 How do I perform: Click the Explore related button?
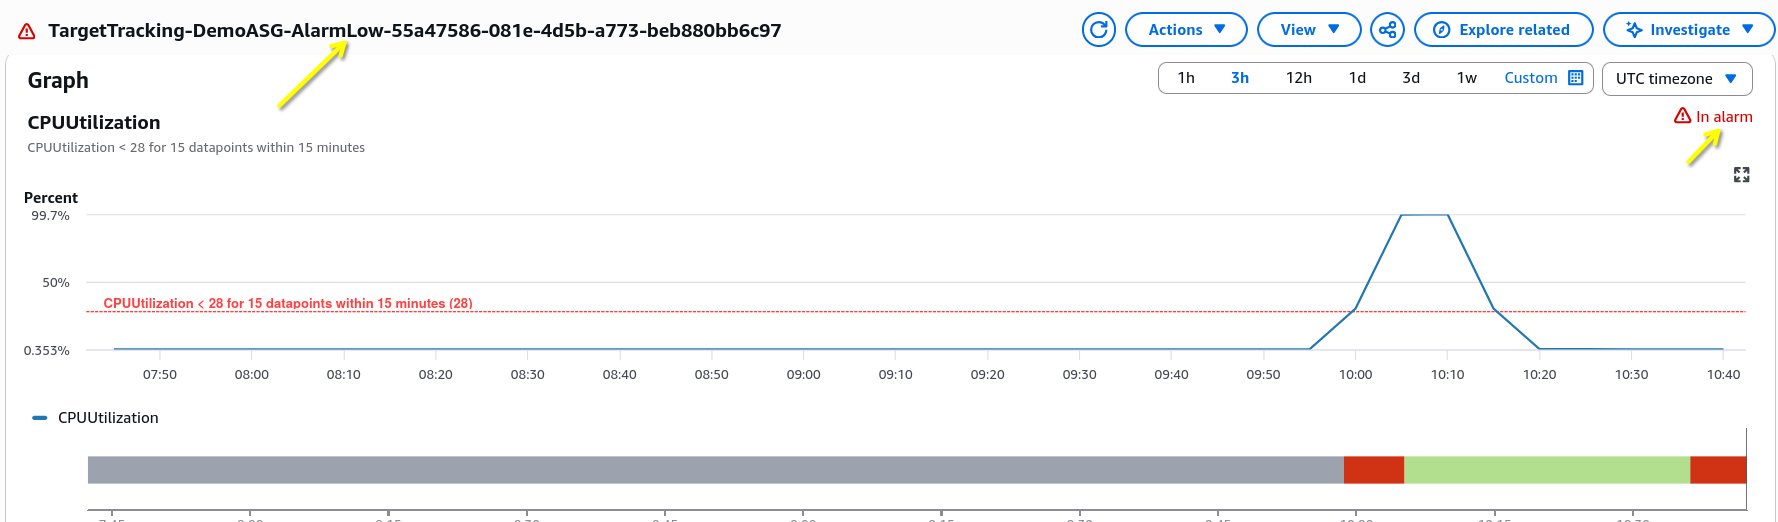(1503, 29)
